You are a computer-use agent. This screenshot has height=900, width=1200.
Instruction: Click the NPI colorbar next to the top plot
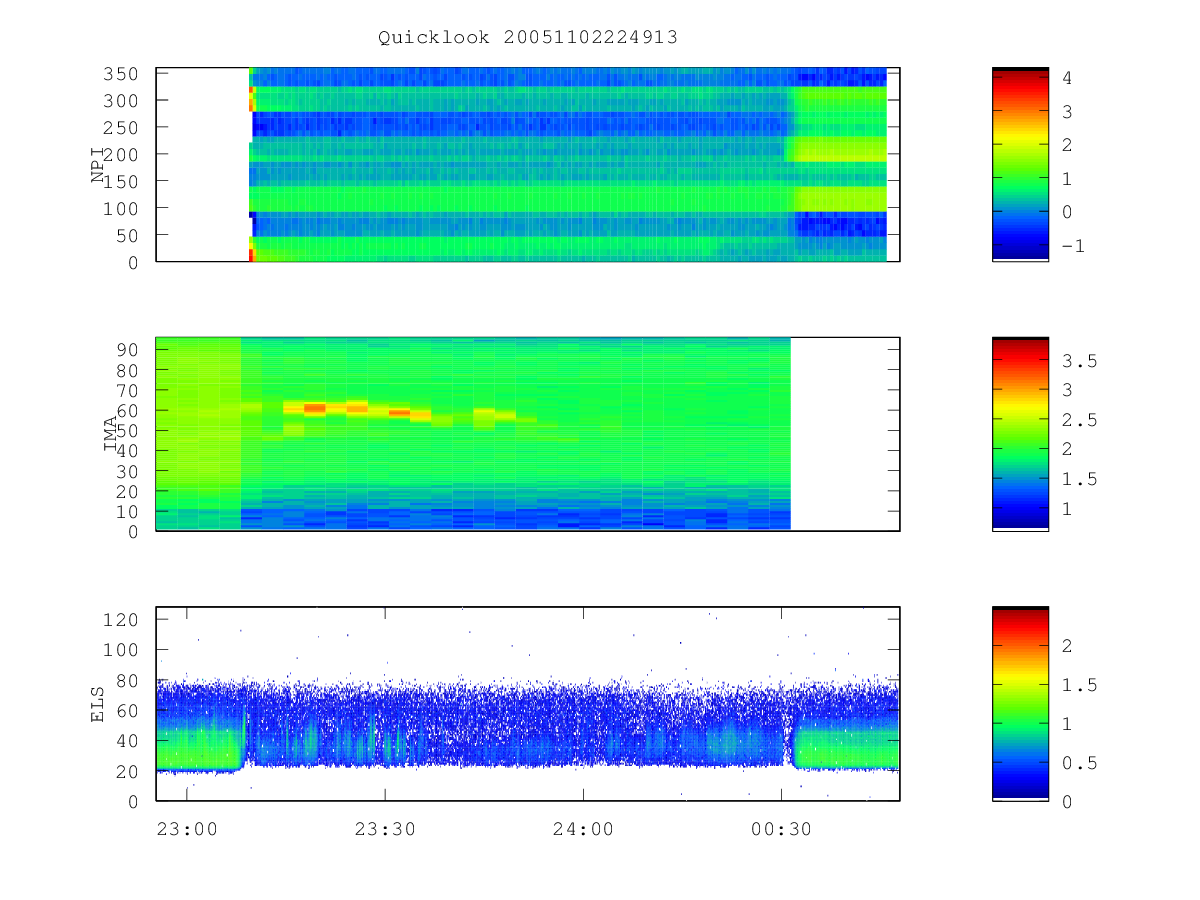click(x=1020, y=164)
